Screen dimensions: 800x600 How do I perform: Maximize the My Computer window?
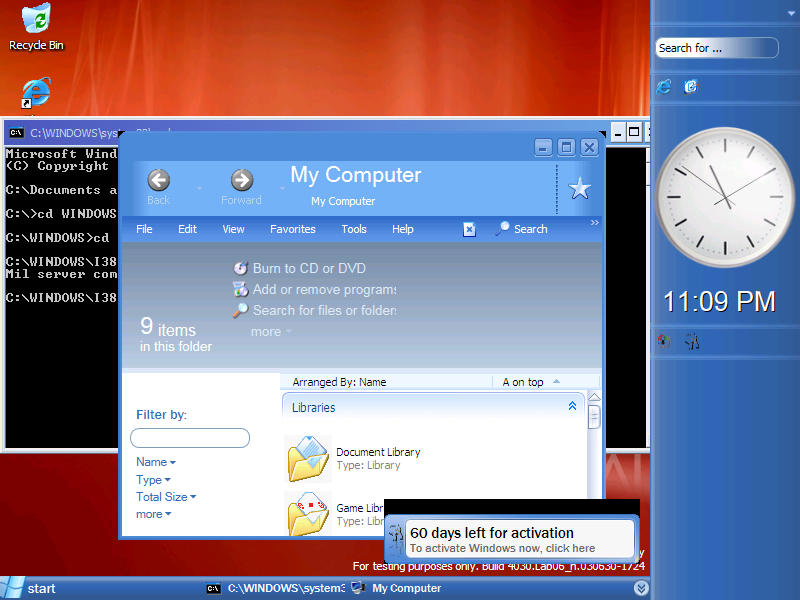pos(566,148)
